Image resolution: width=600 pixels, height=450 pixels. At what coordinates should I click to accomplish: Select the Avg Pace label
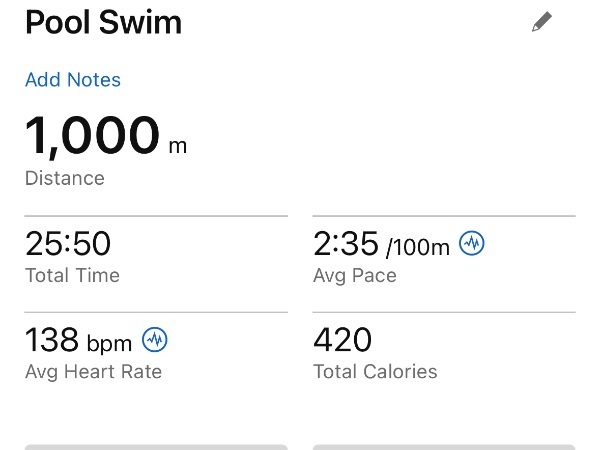click(x=355, y=275)
